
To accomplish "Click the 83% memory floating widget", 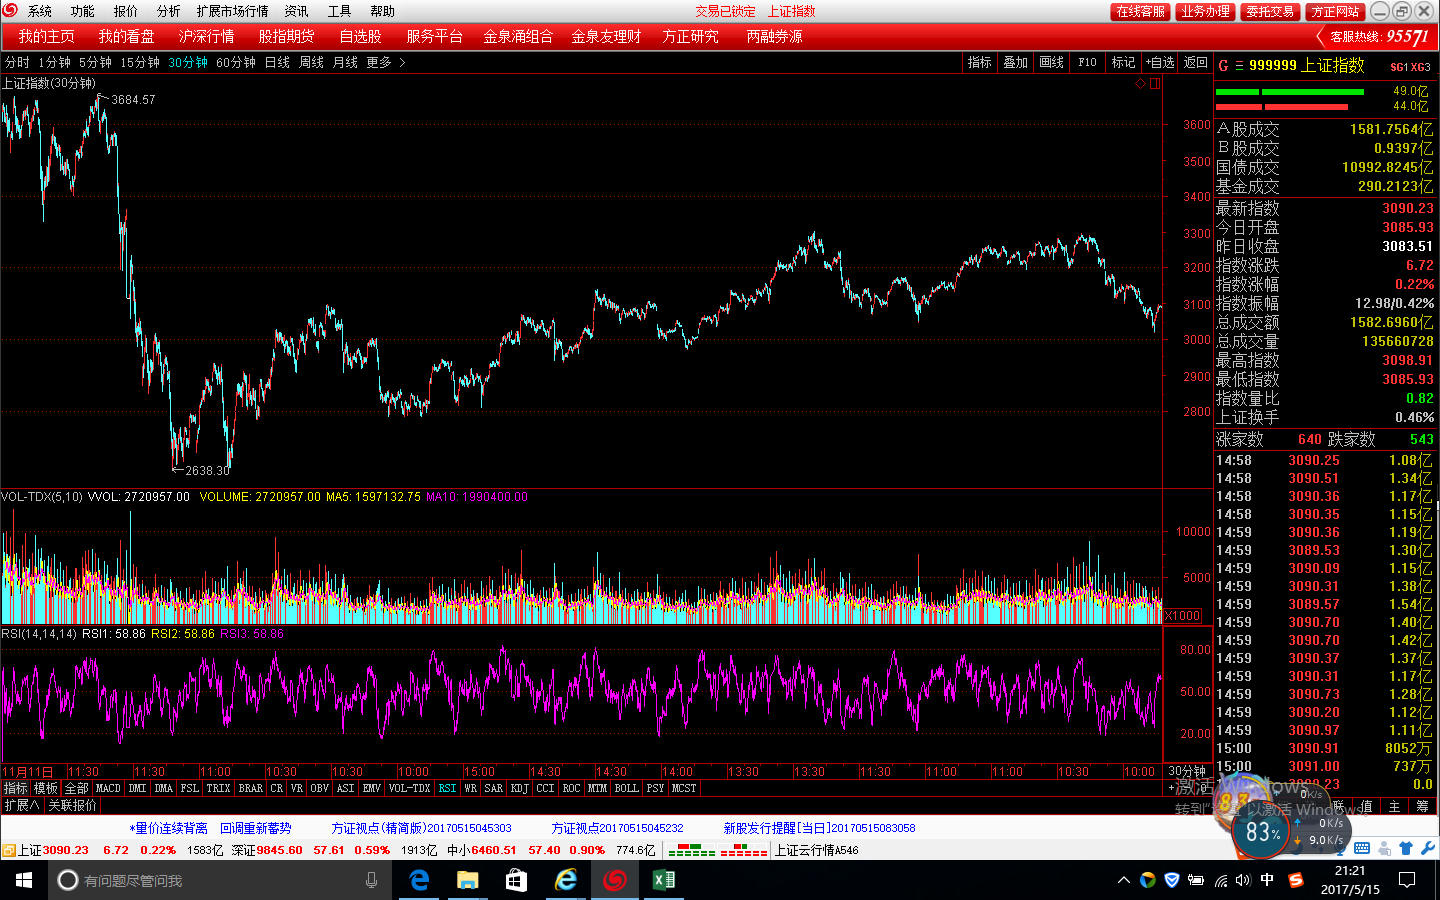I will pyautogui.click(x=1262, y=832).
